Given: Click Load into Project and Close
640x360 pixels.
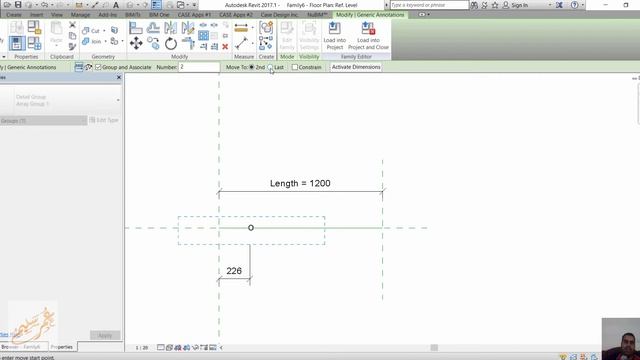Looking at the screenshot, I should pyautogui.click(x=368, y=36).
